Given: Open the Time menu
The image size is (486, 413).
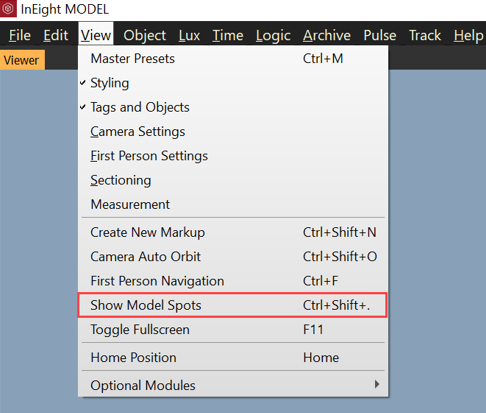Looking at the screenshot, I should click(228, 35).
